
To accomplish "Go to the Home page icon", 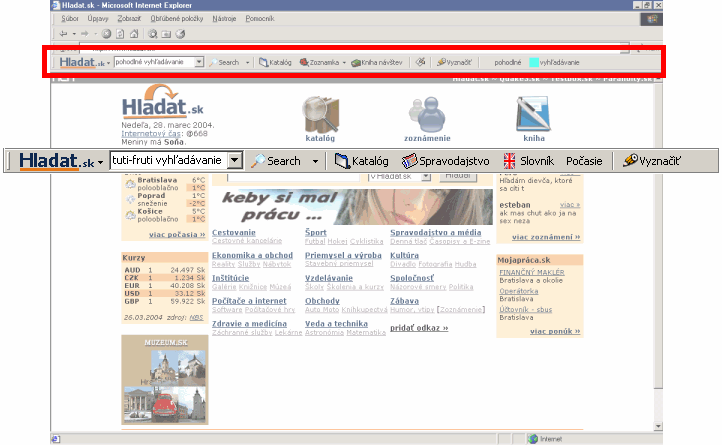I will 134,34.
